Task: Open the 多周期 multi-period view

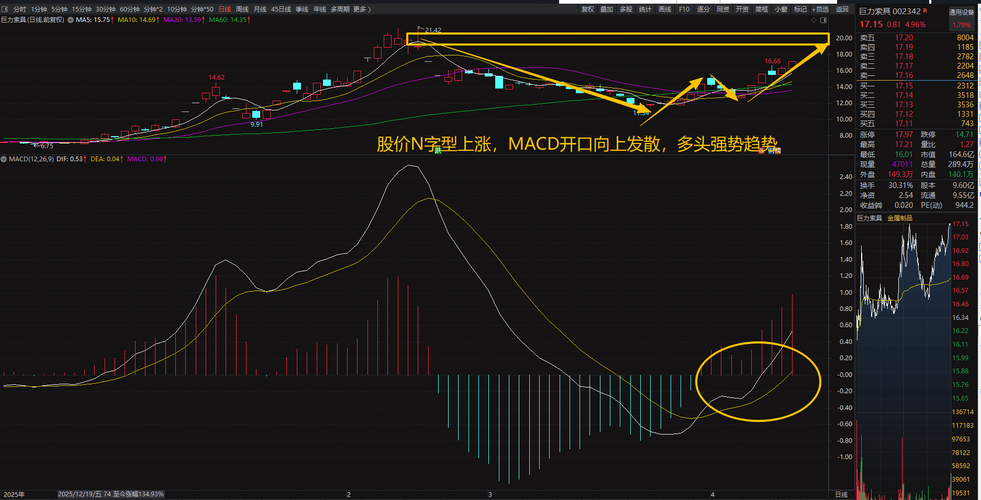Action: point(340,9)
